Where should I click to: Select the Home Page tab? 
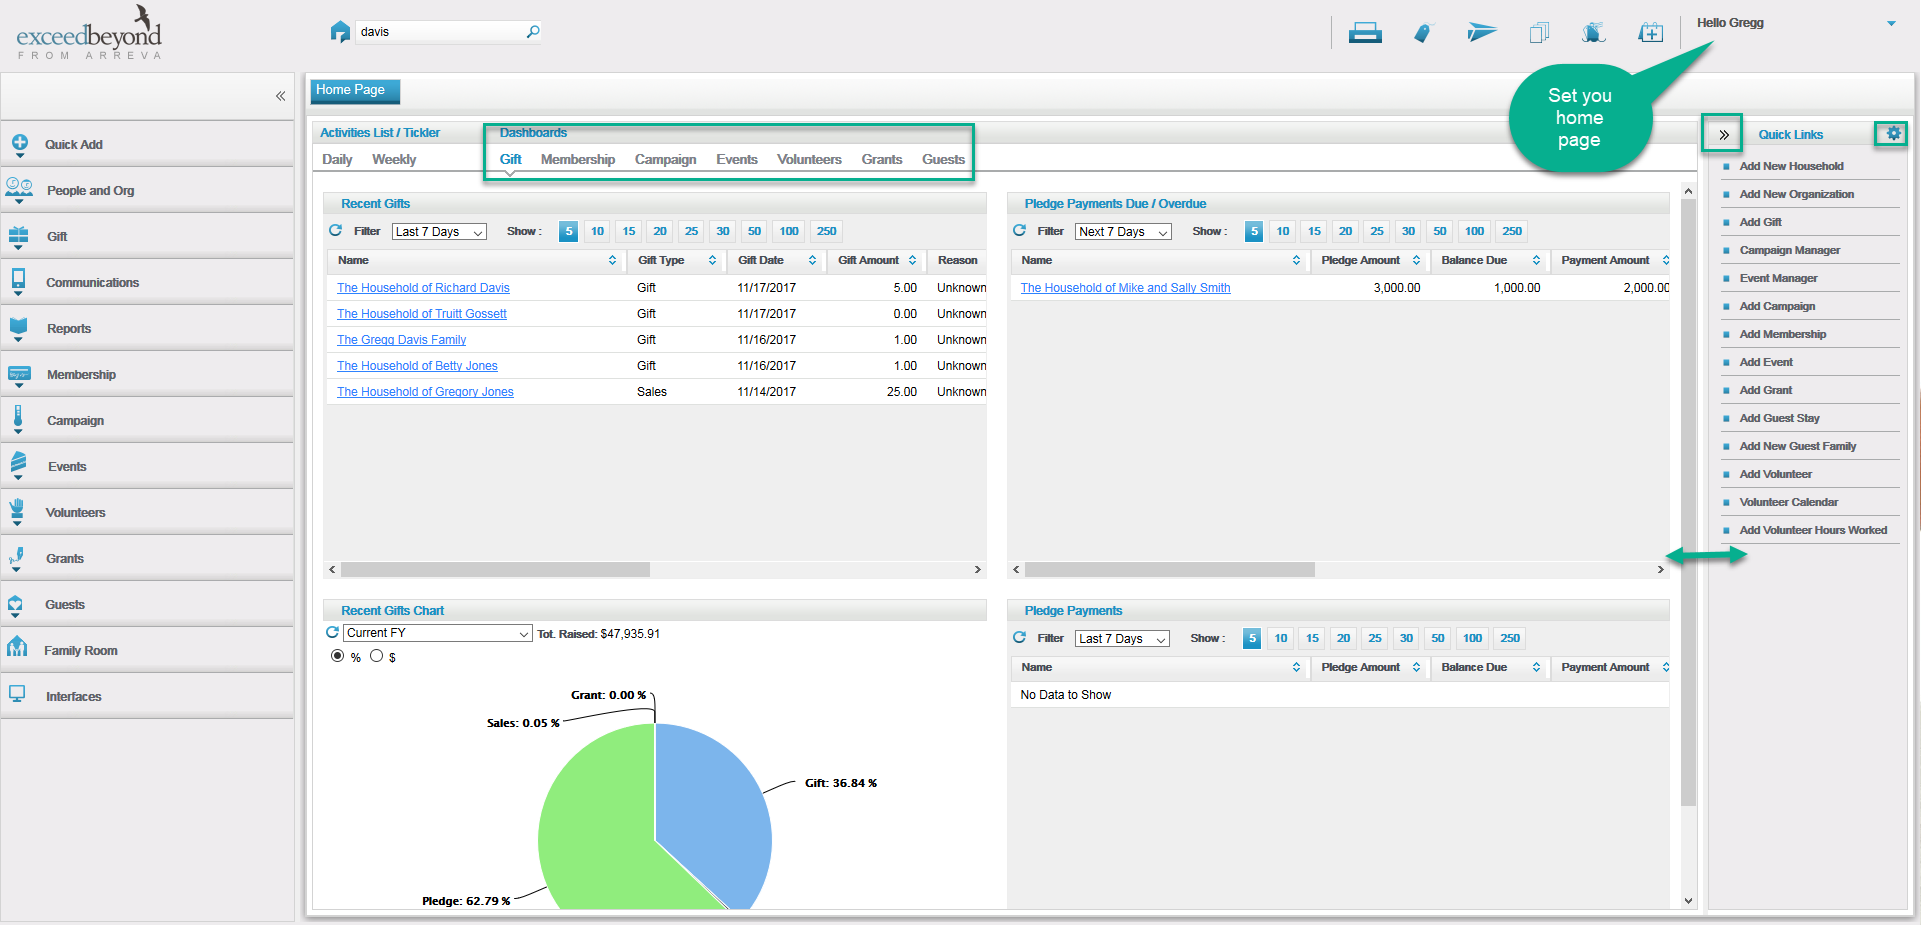coord(355,90)
